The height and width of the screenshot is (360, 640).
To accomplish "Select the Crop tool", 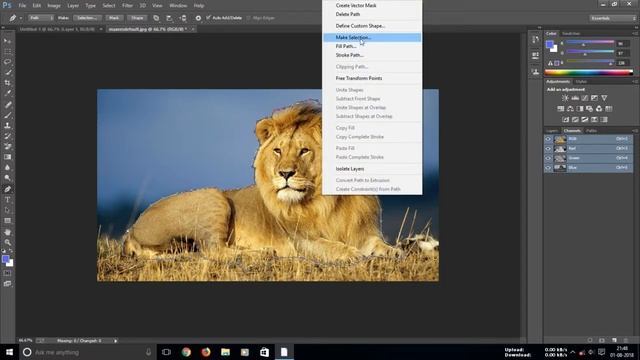I will pos(7,83).
